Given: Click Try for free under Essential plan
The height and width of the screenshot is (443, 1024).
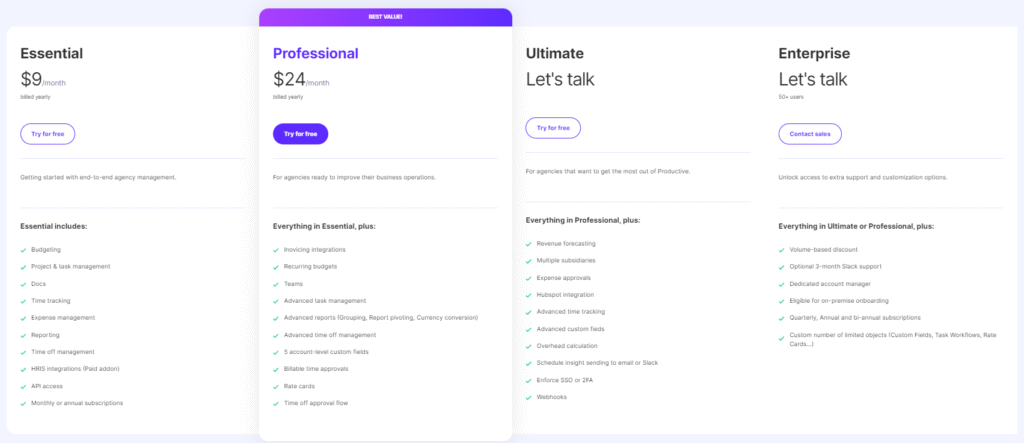Looking at the screenshot, I should click(47, 134).
